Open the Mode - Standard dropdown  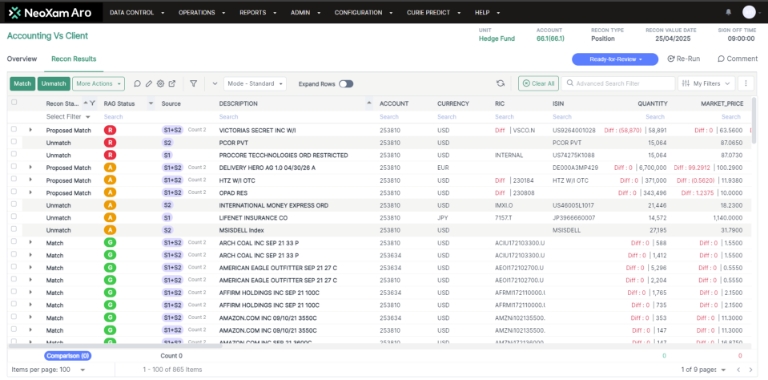(x=255, y=84)
